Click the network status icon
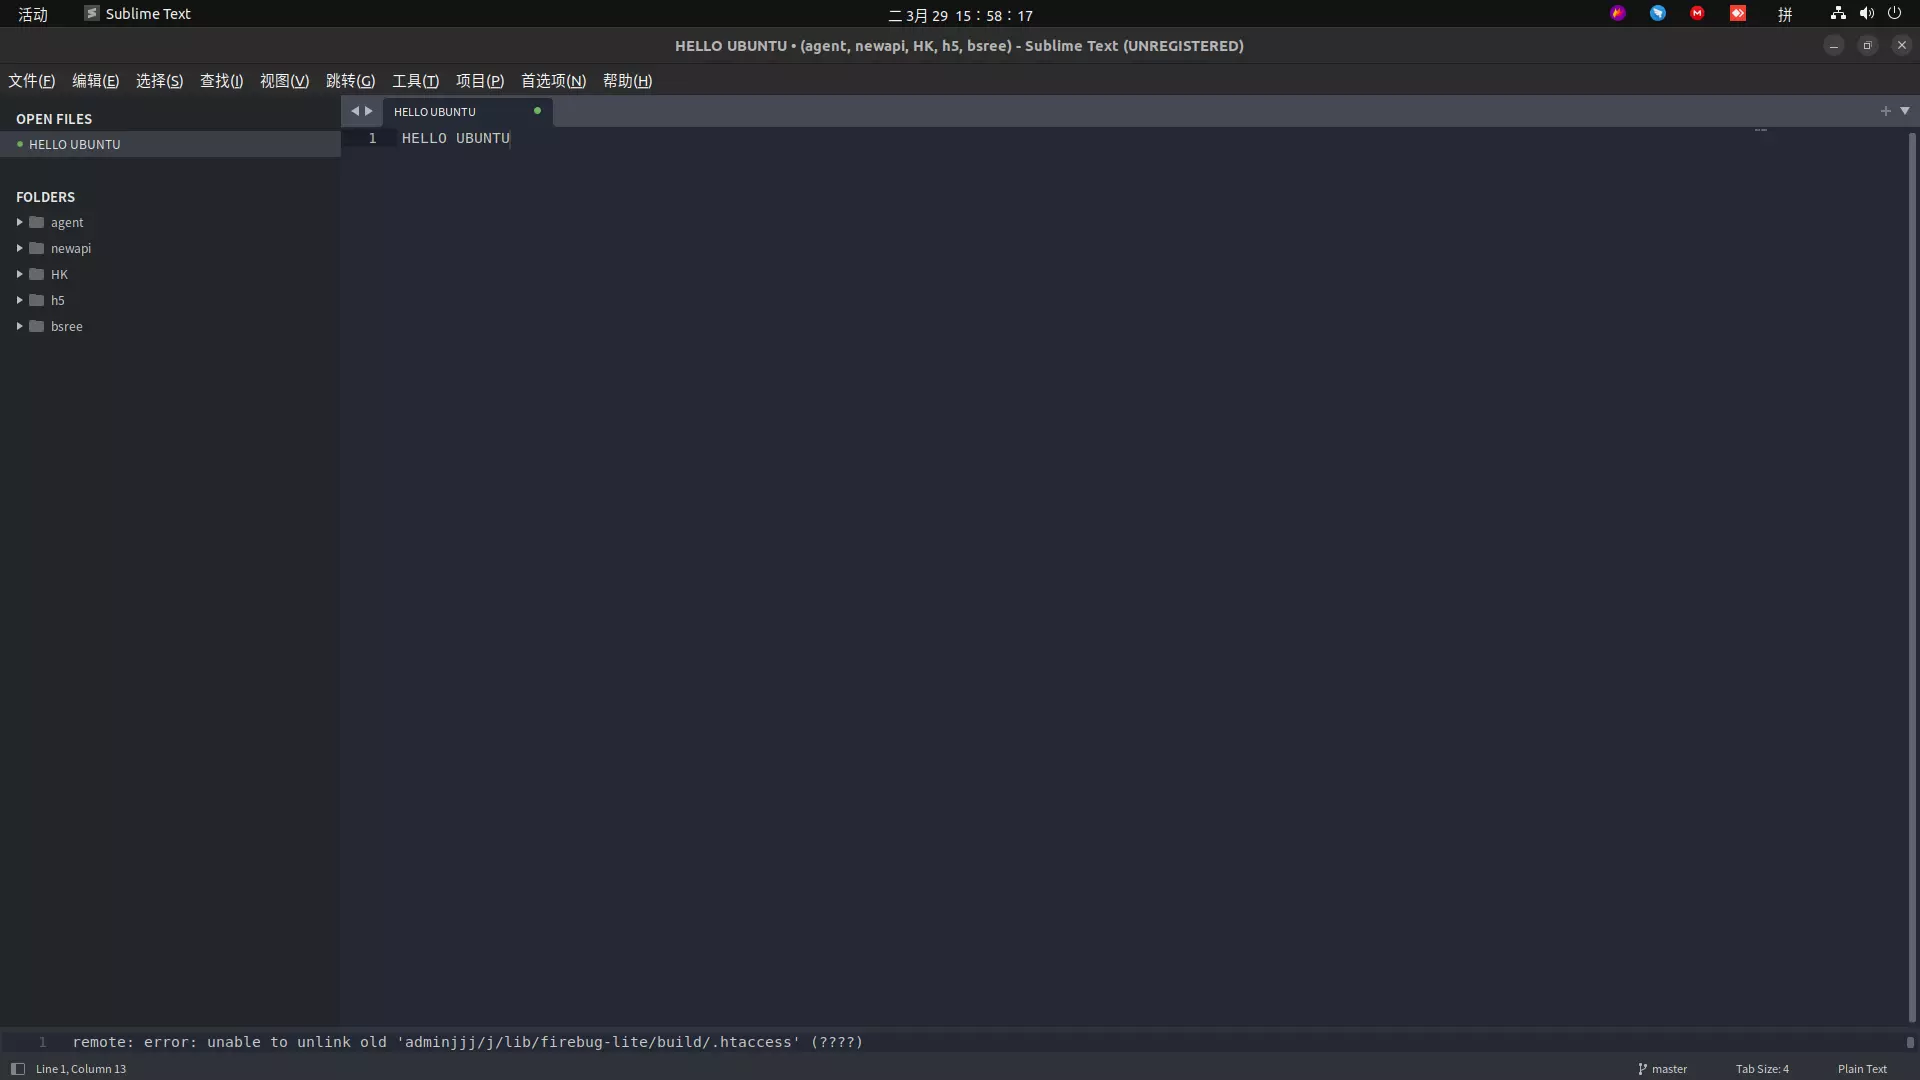The width and height of the screenshot is (1920, 1080). 1838,13
